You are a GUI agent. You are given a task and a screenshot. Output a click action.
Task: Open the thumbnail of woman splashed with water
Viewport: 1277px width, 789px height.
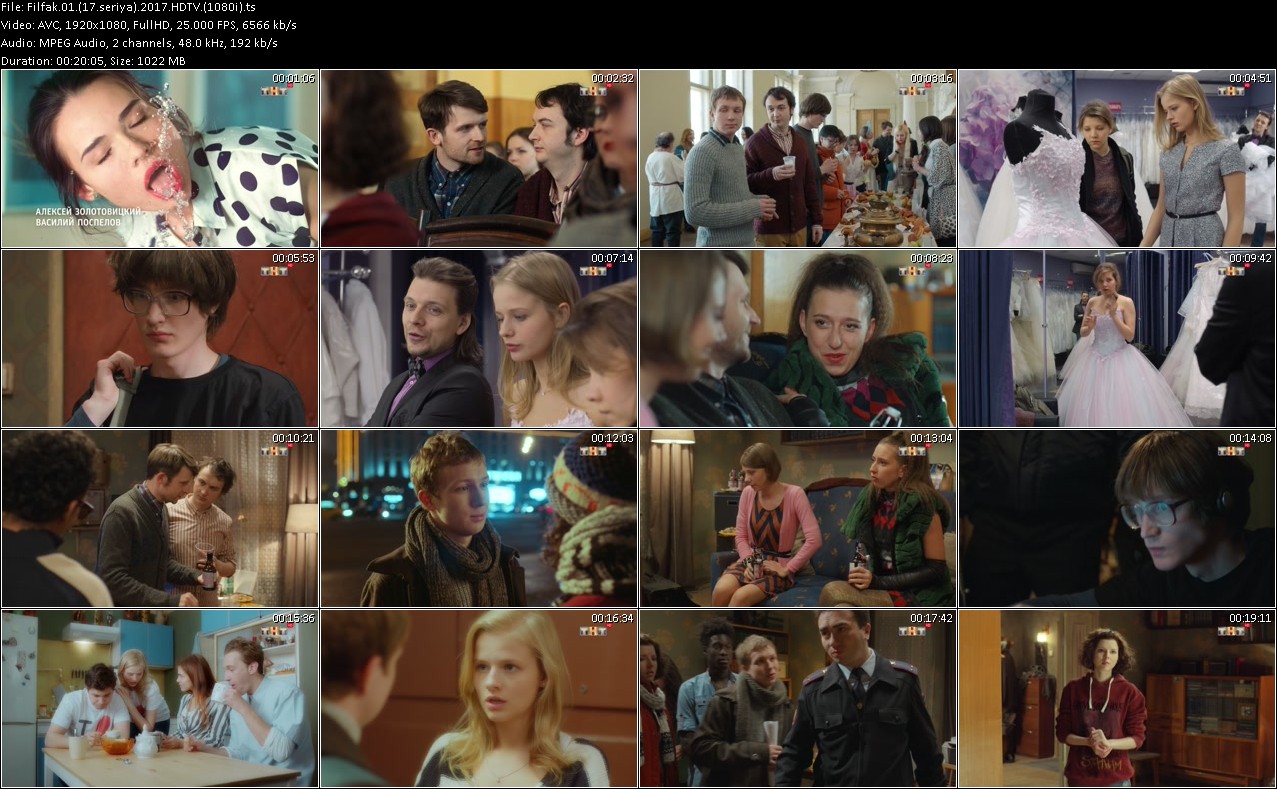pyautogui.click(x=160, y=158)
